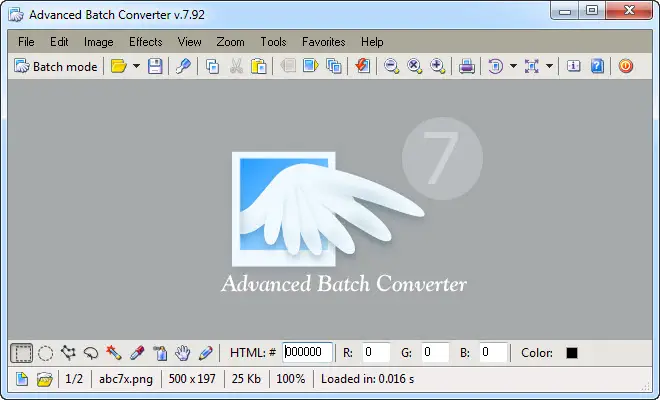Image resolution: width=660 pixels, height=400 pixels.
Task: Click the B color value field
Action: pyautogui.click(x=493, y=352)
